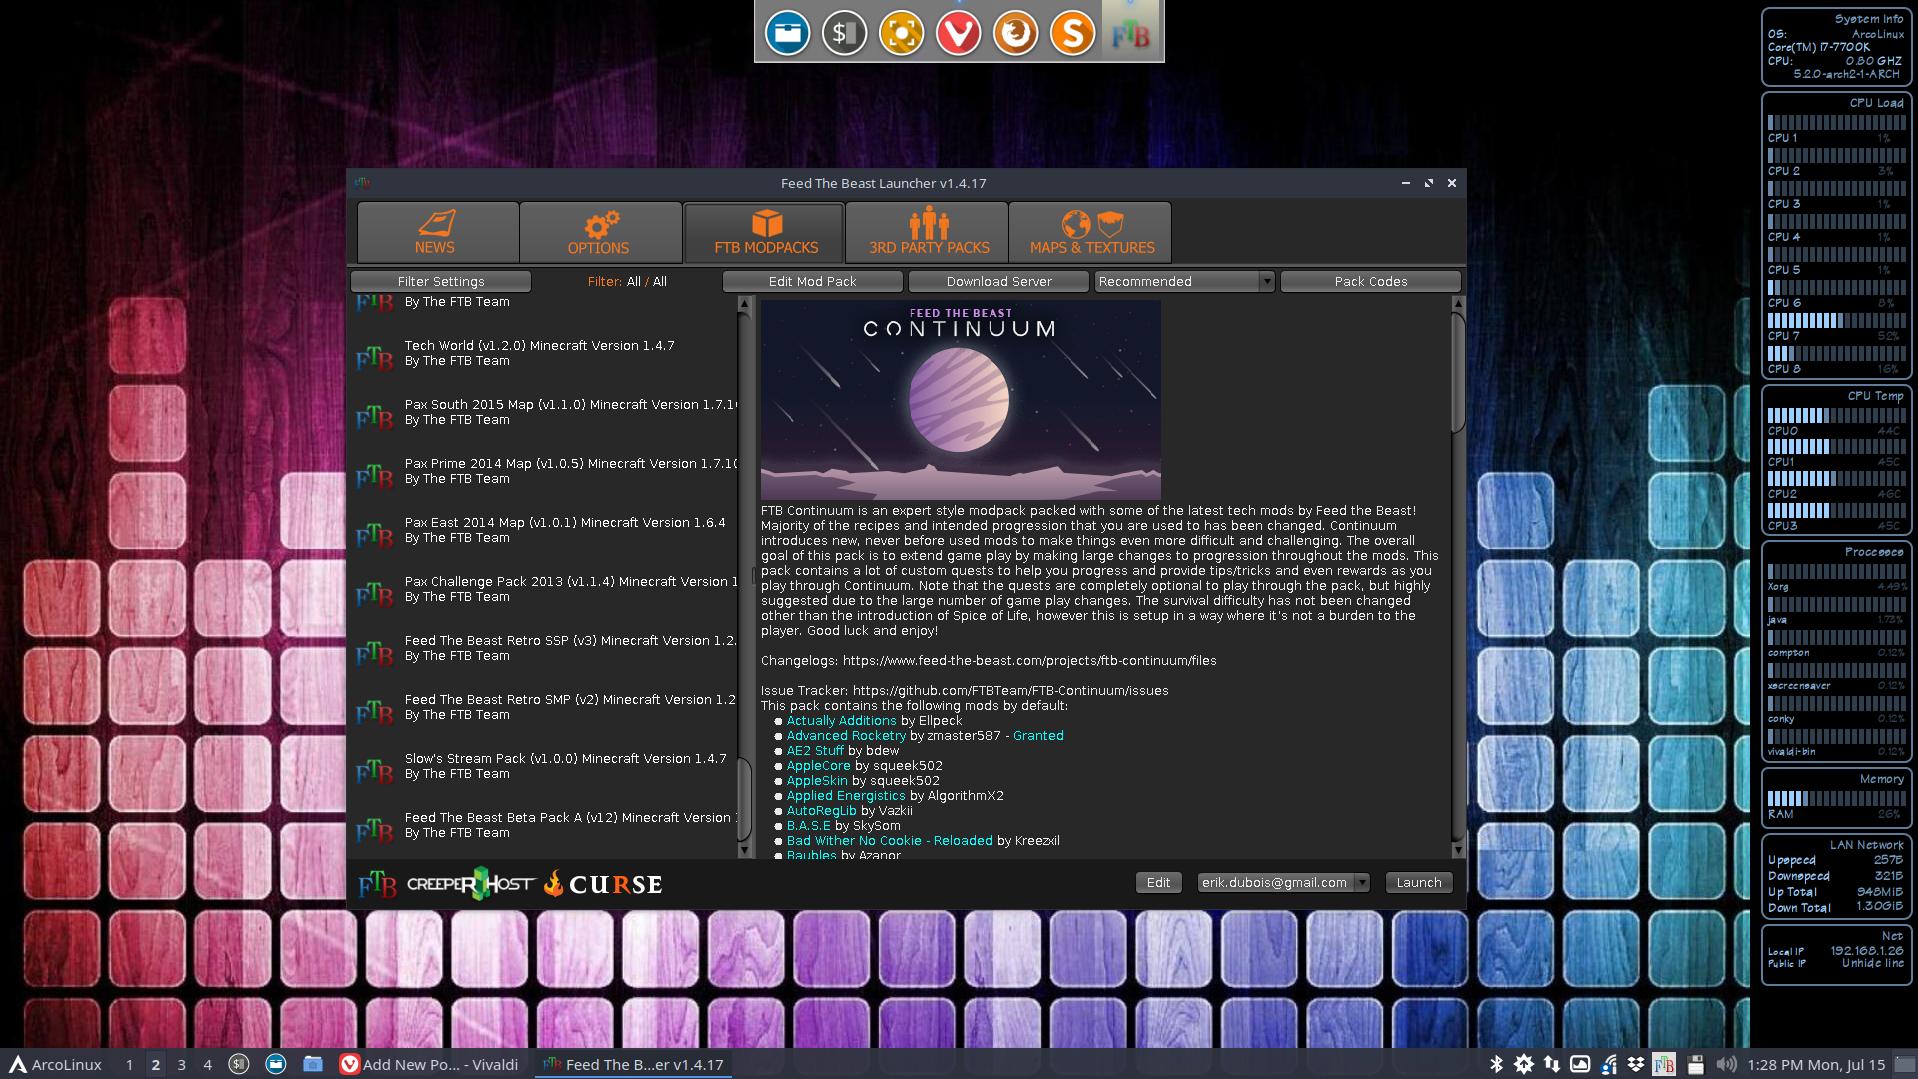Click the FTB logo in launcher footer
The image size is (1918, 1079).
377,884
